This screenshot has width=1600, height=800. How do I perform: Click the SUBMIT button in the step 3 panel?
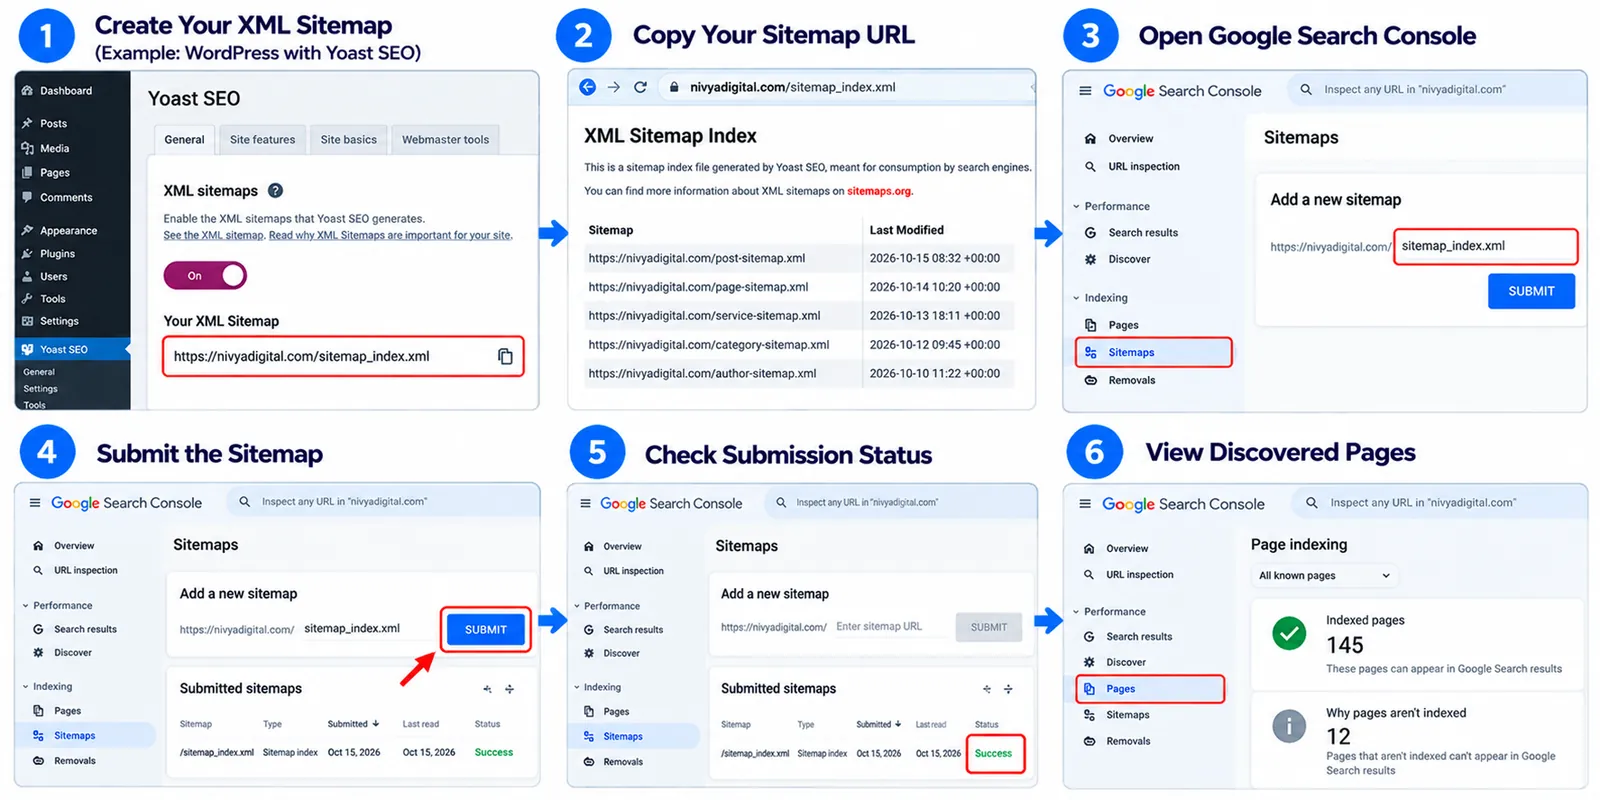click(x=1531, y=291)
